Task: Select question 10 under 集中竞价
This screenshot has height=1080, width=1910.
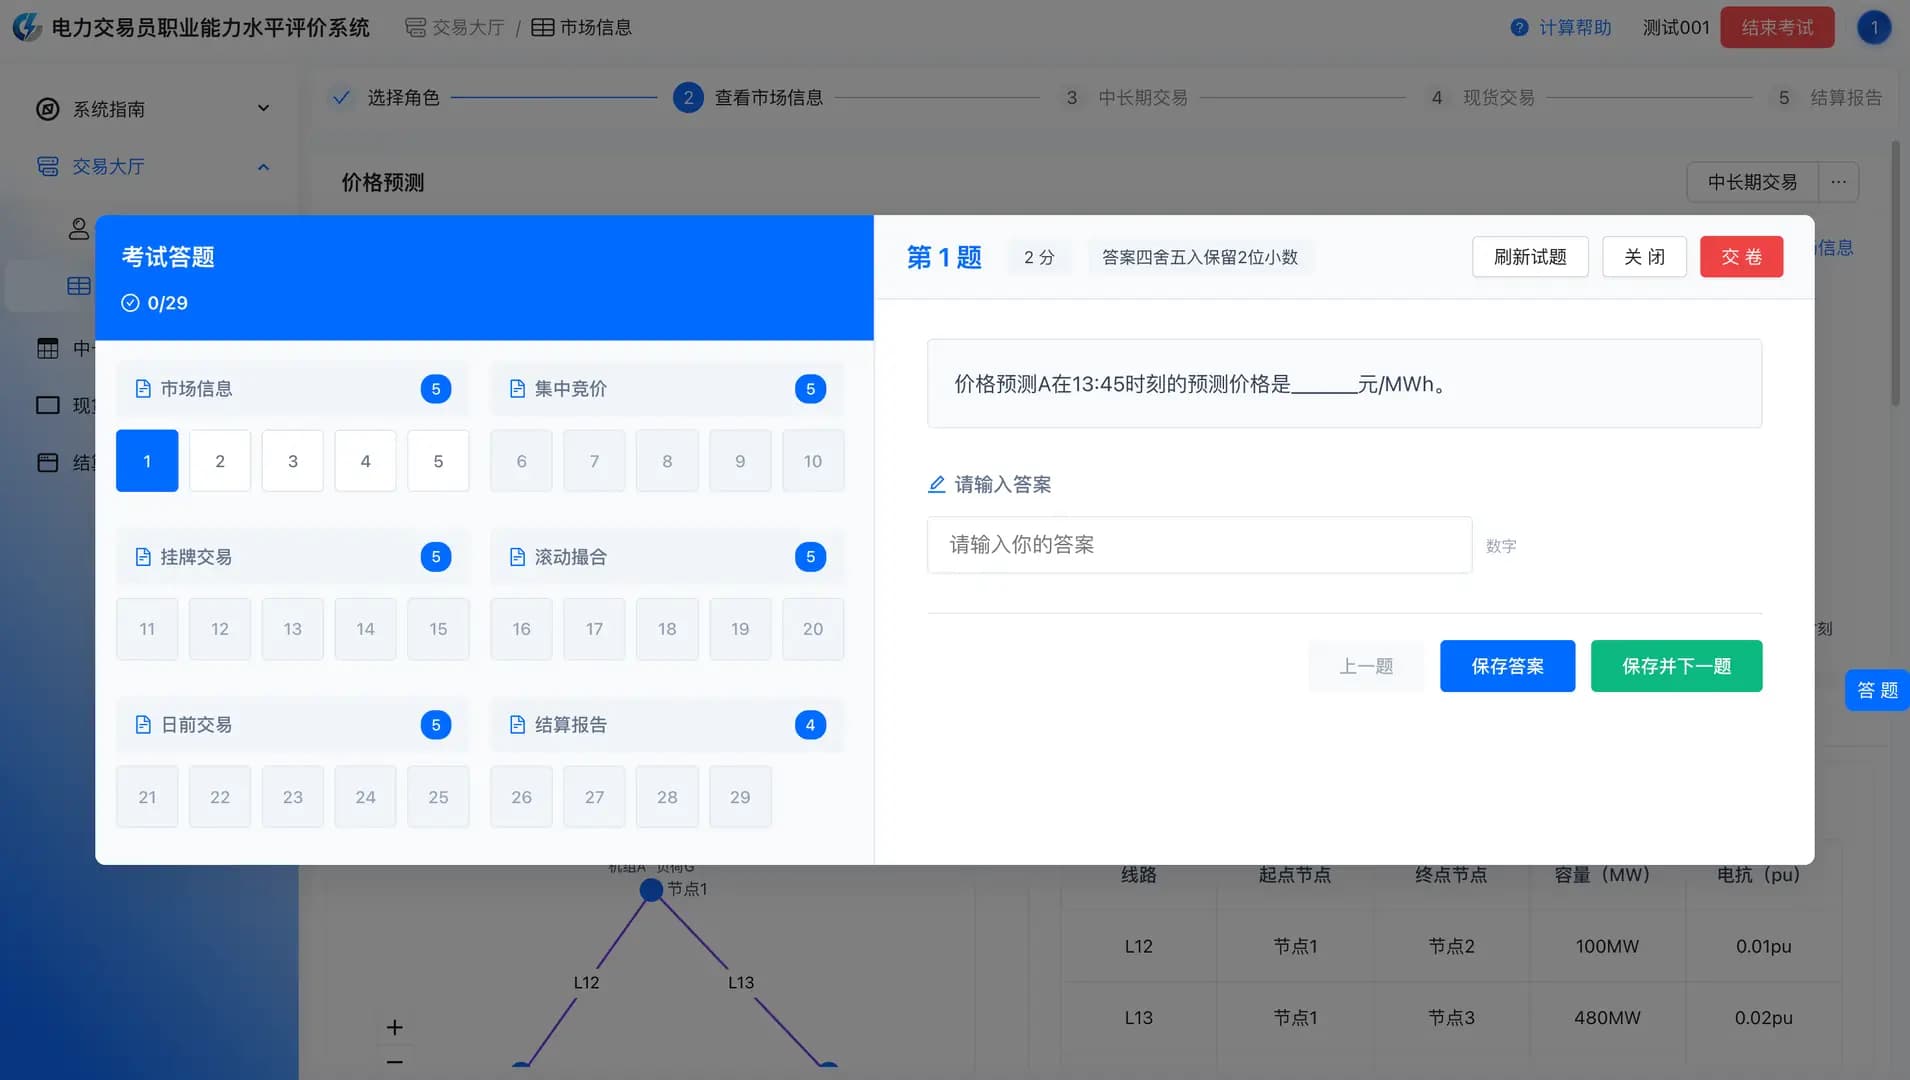Action: coord(813,461)
